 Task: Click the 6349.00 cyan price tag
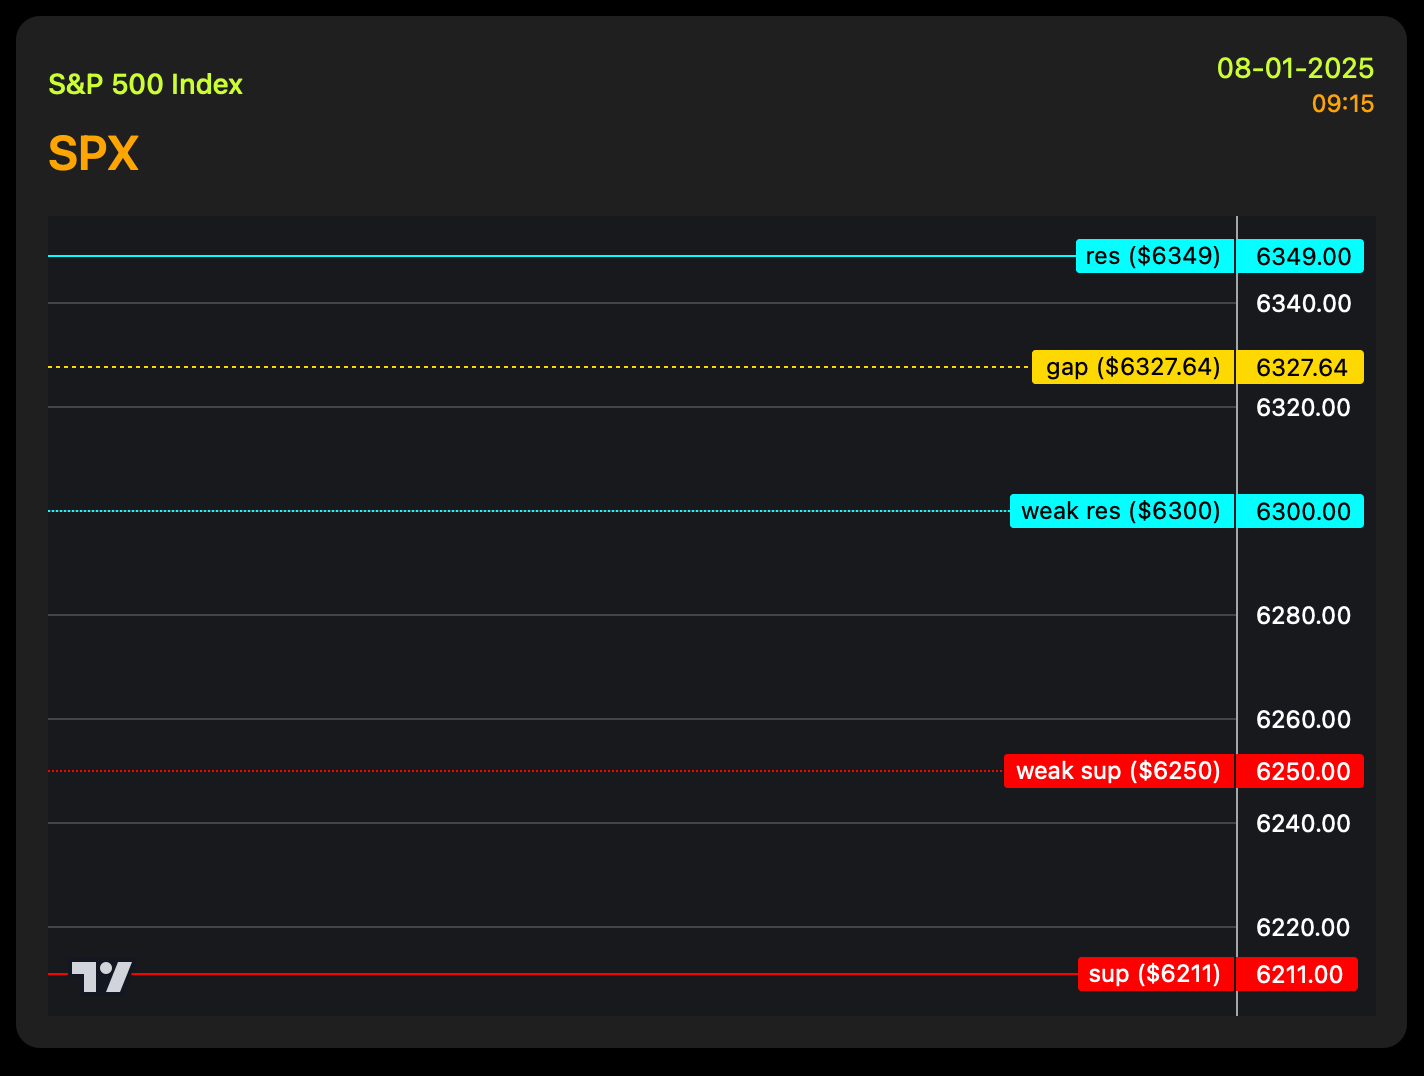[1301, 257]
